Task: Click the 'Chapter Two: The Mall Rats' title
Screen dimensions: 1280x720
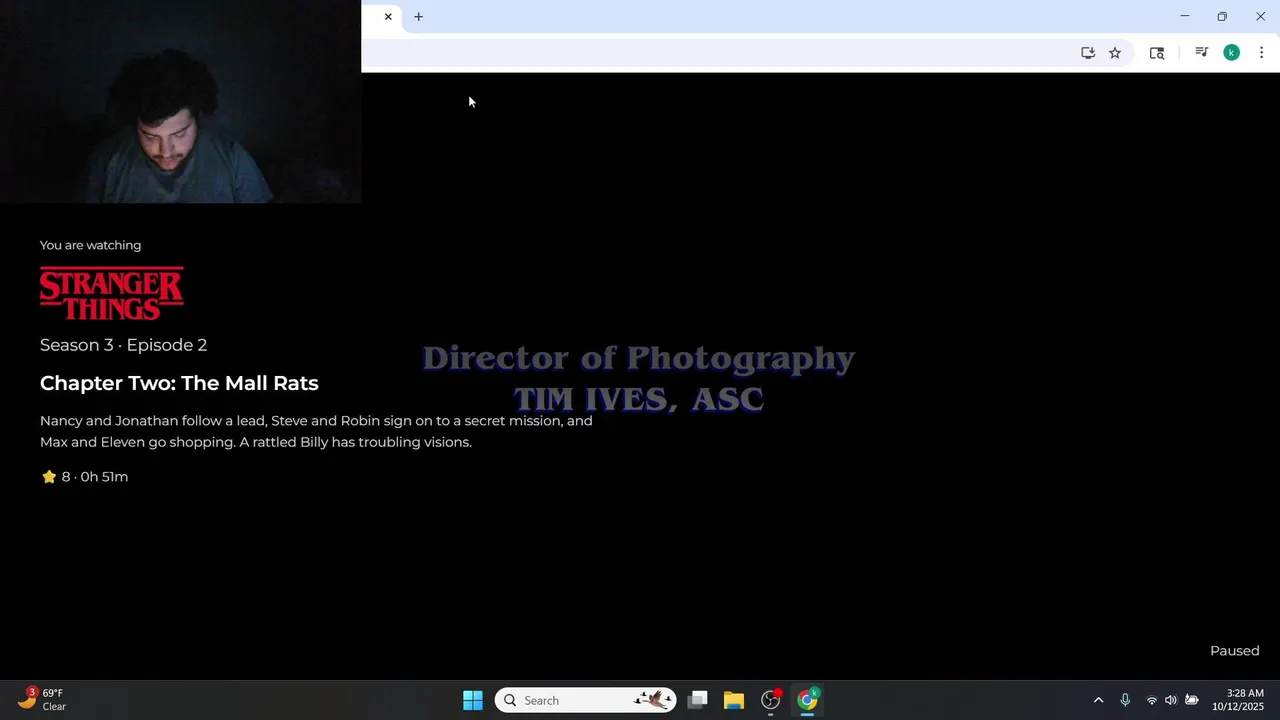Action: (x=179, y=383)
